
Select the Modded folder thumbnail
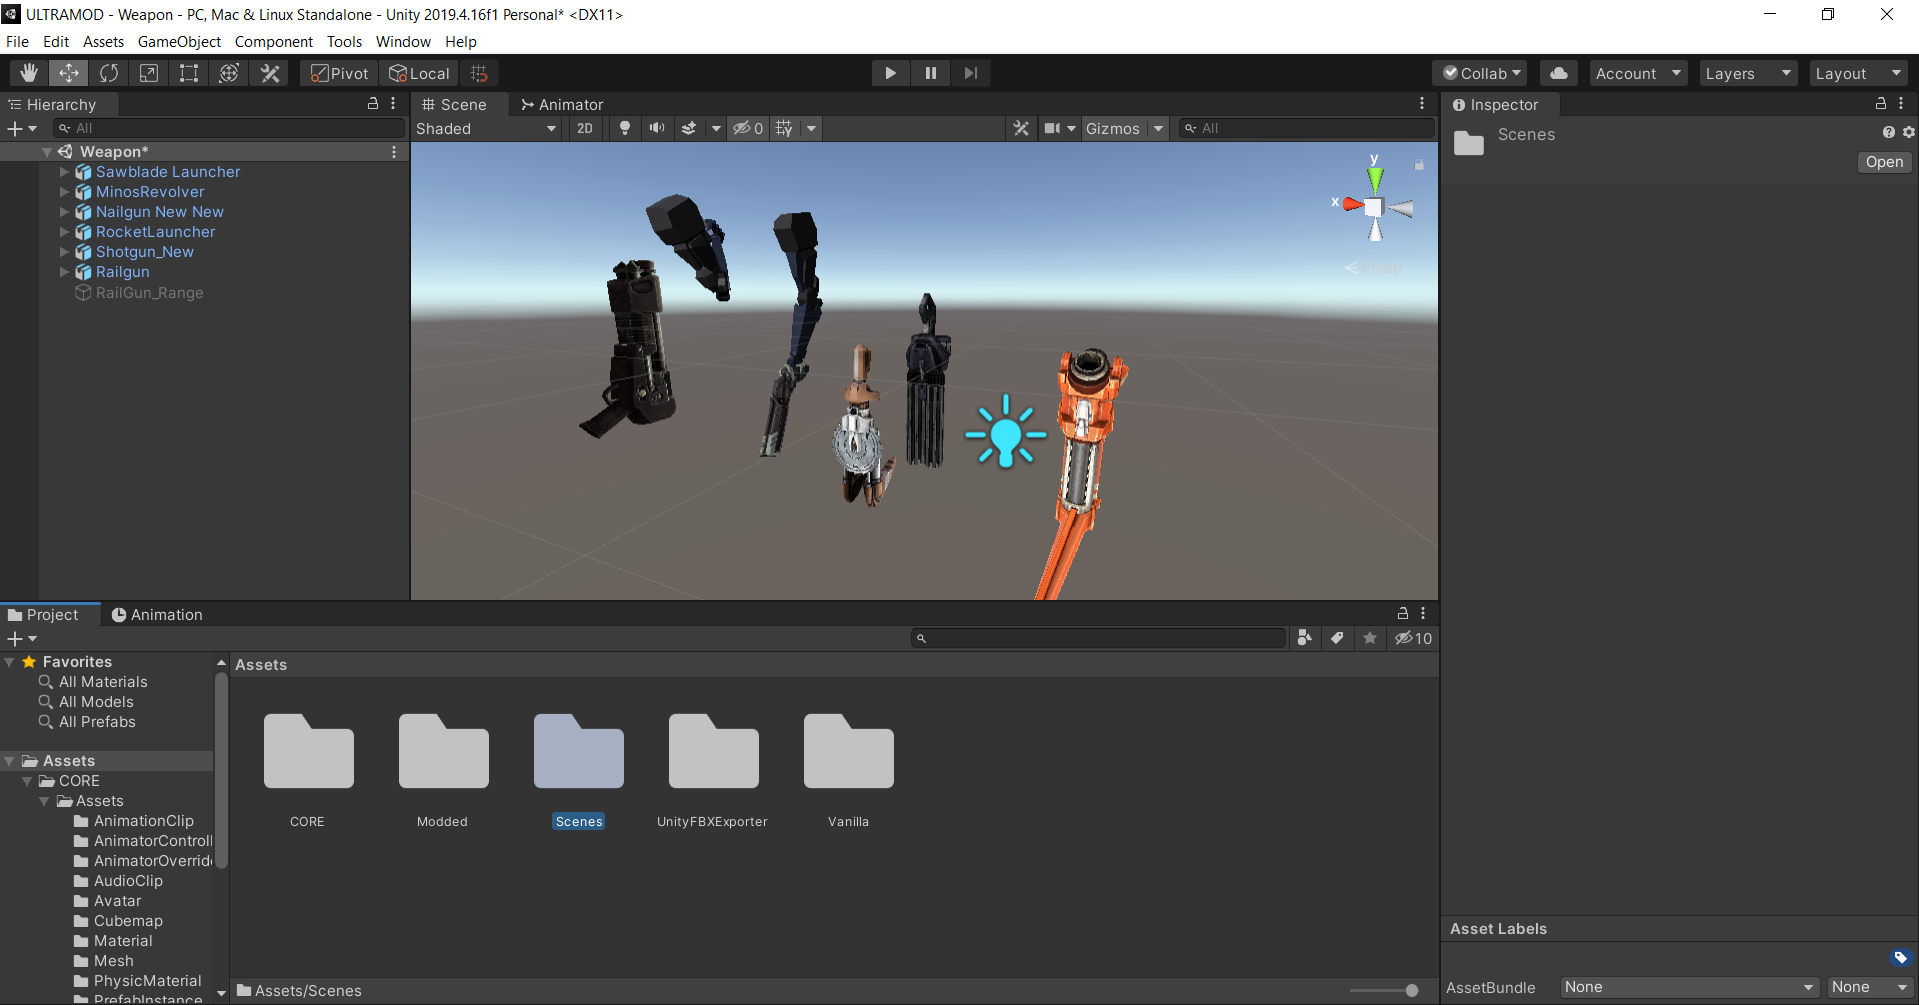click(443, 750)
